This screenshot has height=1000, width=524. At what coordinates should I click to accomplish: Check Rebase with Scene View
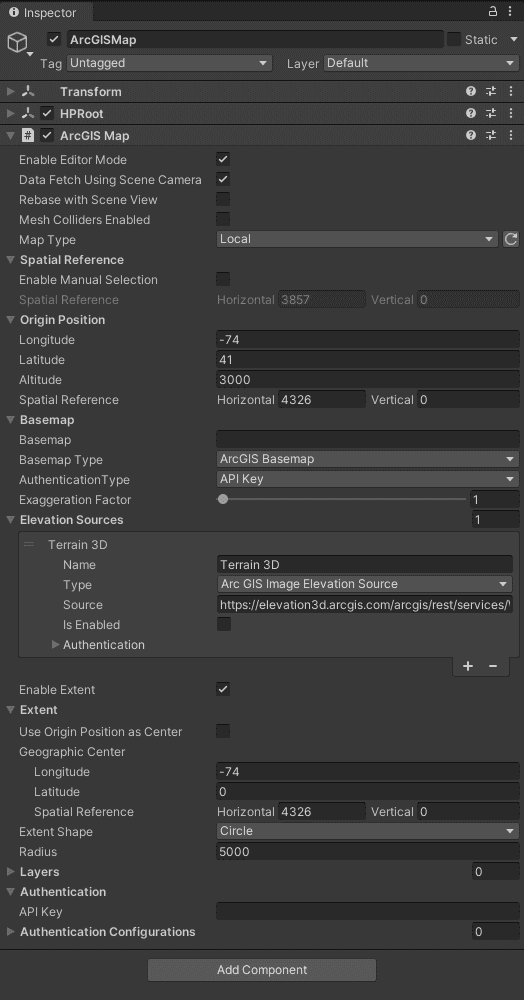point(223,199)
